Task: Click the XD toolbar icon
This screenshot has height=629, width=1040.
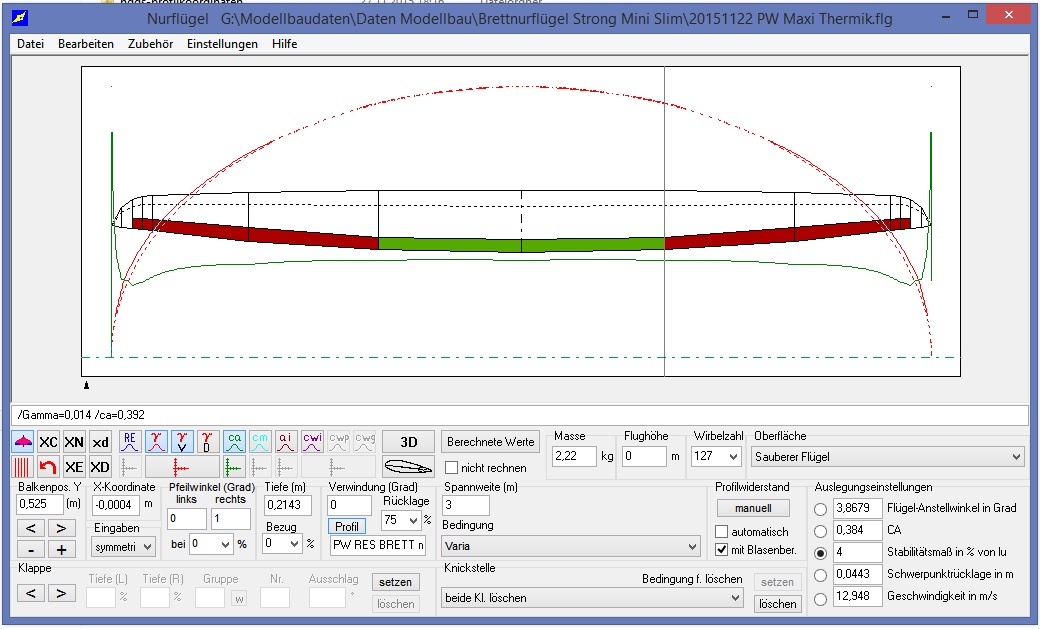Action: tap(100, 466)
